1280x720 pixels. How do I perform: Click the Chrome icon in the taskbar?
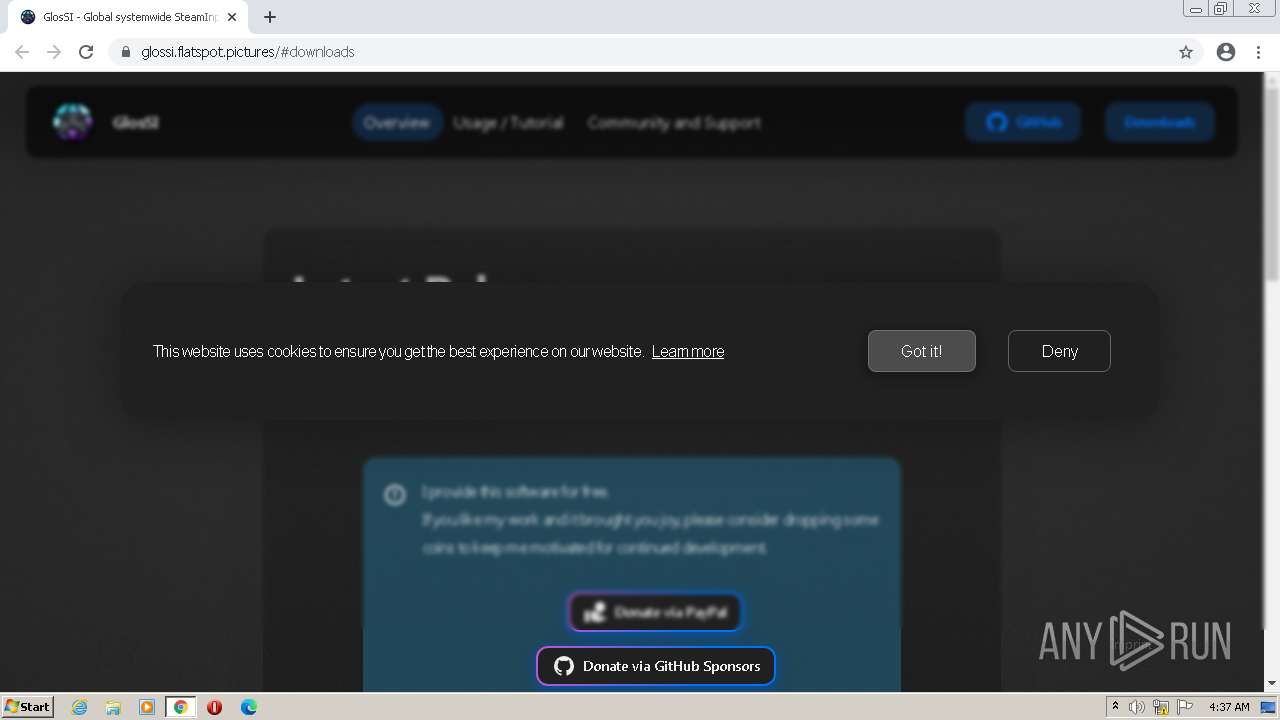coord(180,707)
